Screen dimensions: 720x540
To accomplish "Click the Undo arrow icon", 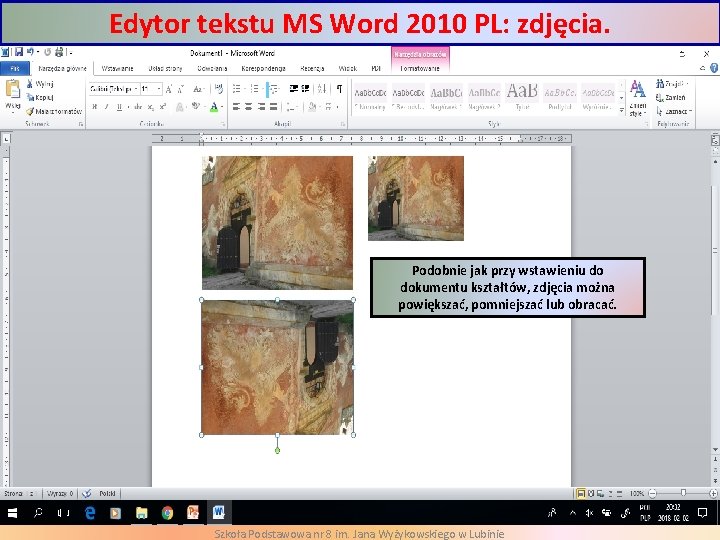I will [30, 52].
